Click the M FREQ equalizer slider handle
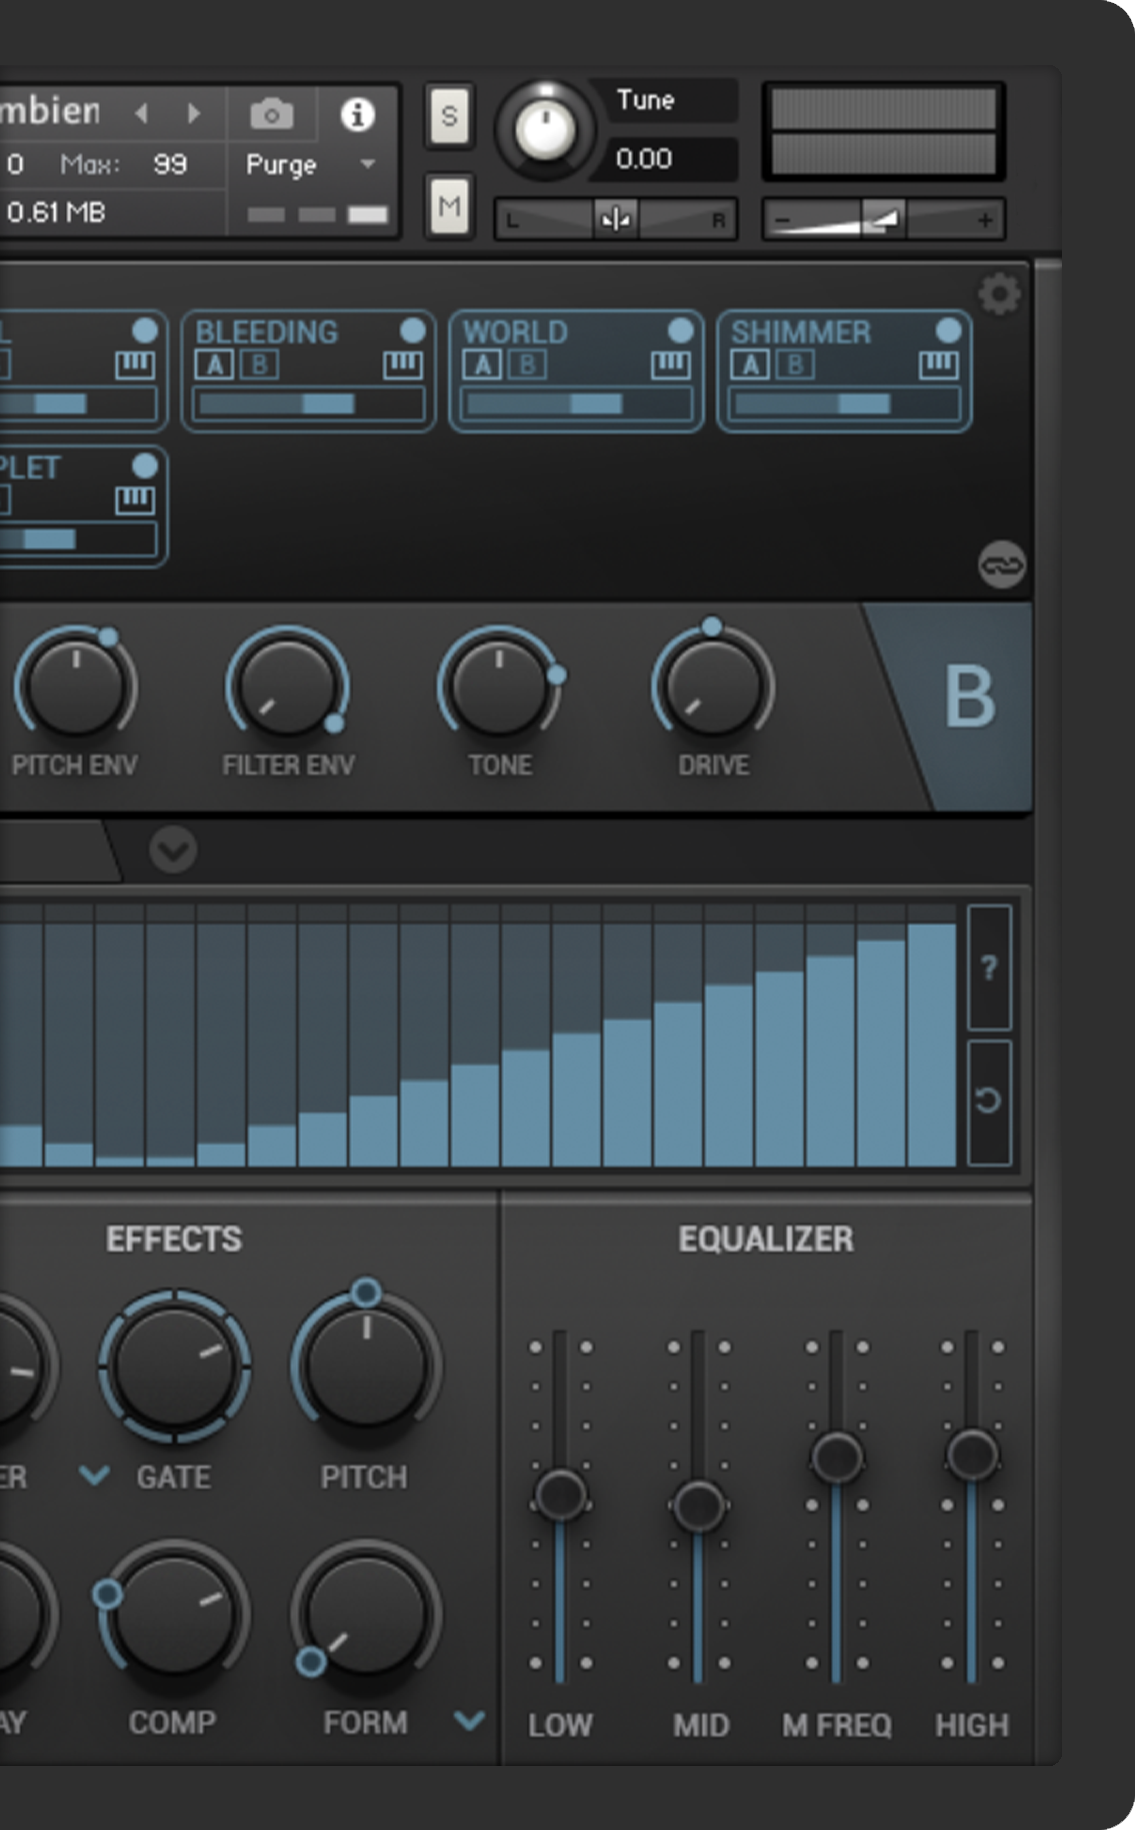1135x1830 pixels. point(836,1457)
